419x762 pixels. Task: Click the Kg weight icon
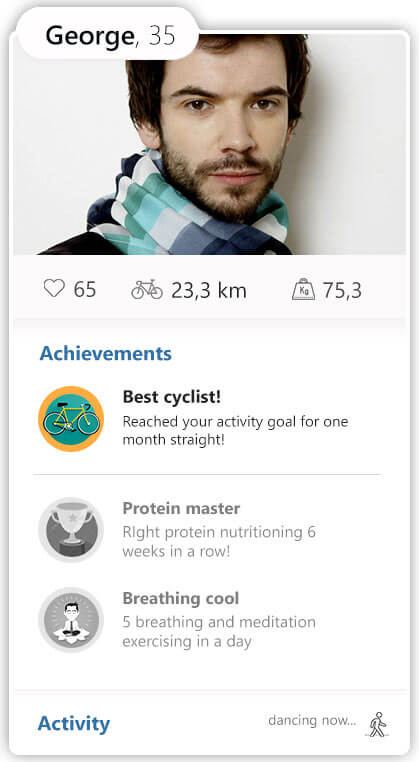(x=303, y=290)
